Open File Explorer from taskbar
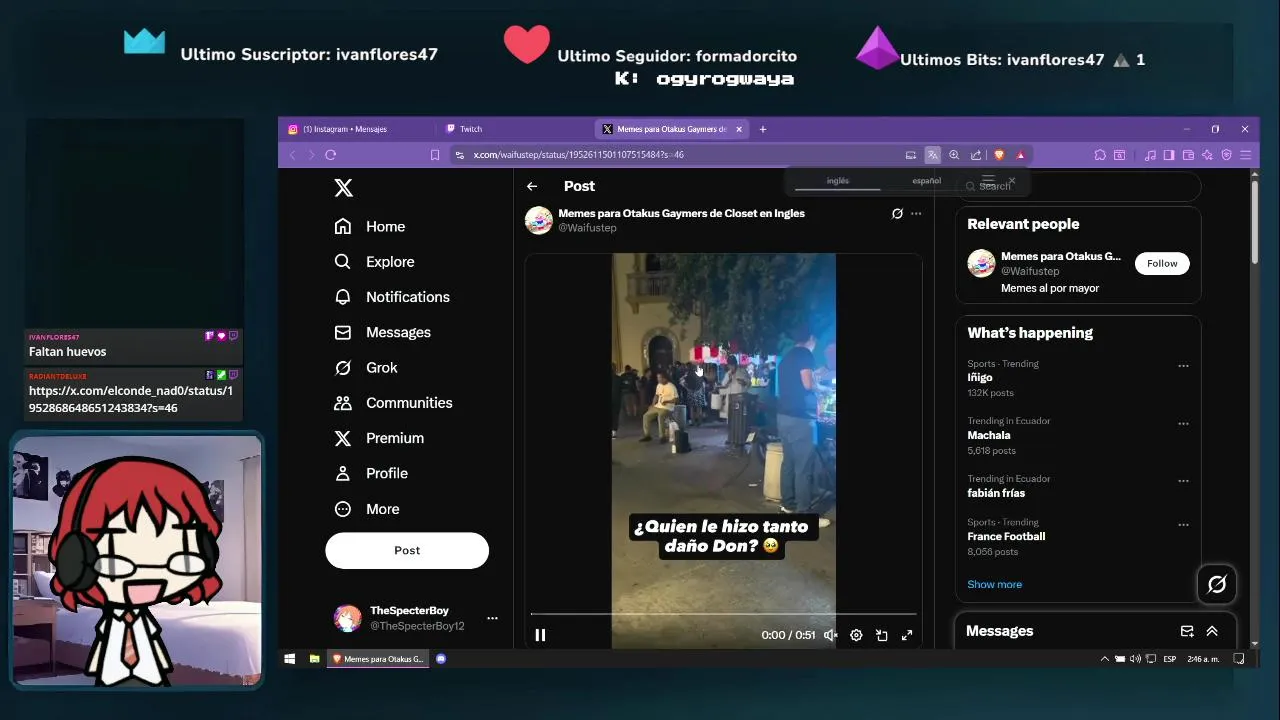1280x720 pixels. coord(314,659)
